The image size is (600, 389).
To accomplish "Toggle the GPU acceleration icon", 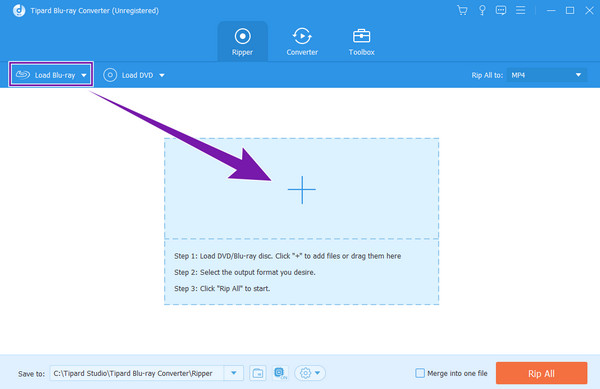I will [x=280, y=373].
